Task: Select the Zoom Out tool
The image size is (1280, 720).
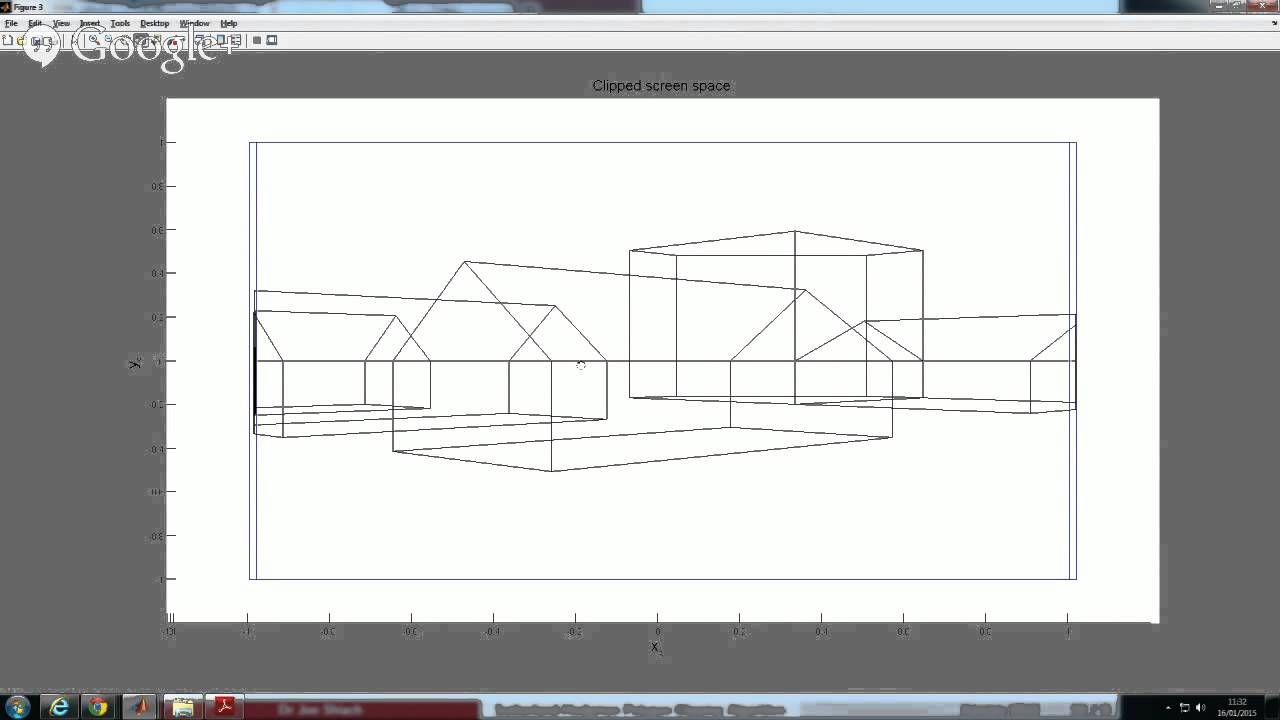Action: pyautogui.click(x=107, y=40)
